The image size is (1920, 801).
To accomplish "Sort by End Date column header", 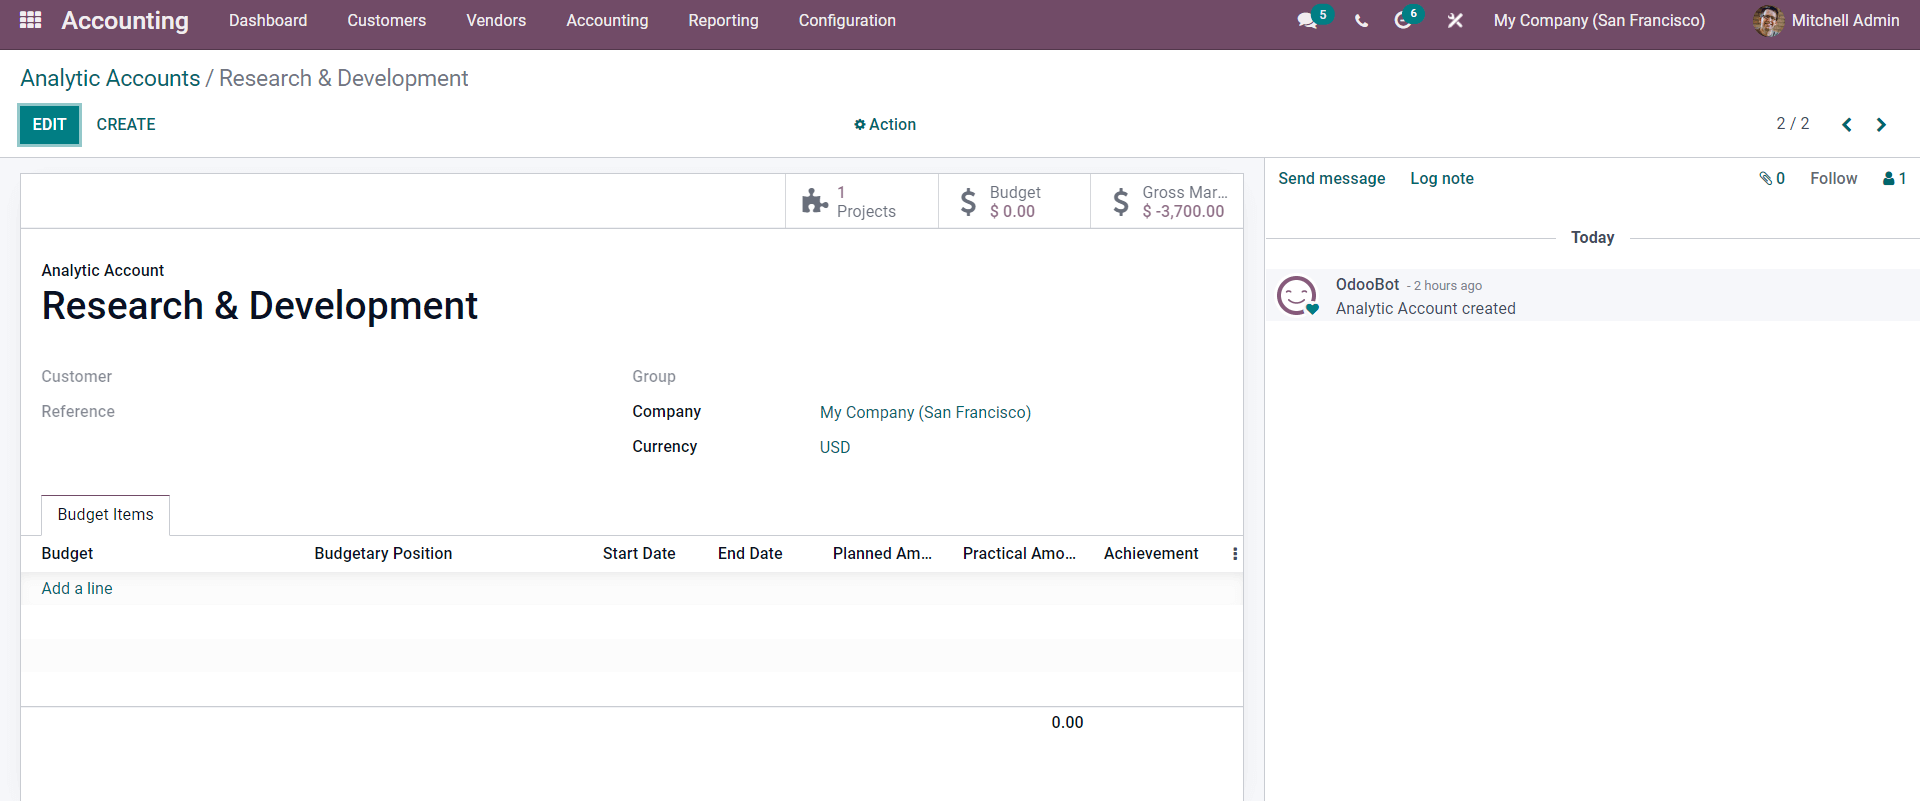I will (x=750, y=553).
